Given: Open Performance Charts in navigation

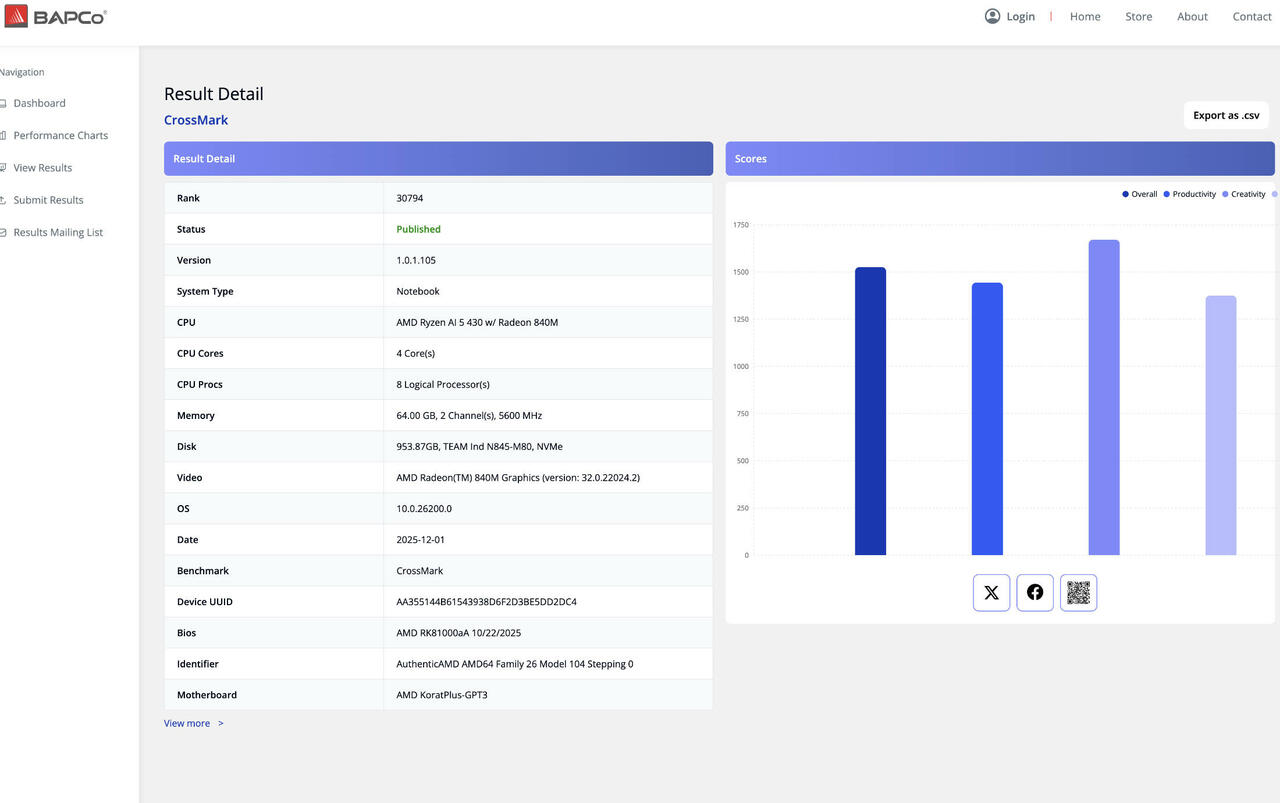Looking at the screenshot, I should tap(60, 135).
